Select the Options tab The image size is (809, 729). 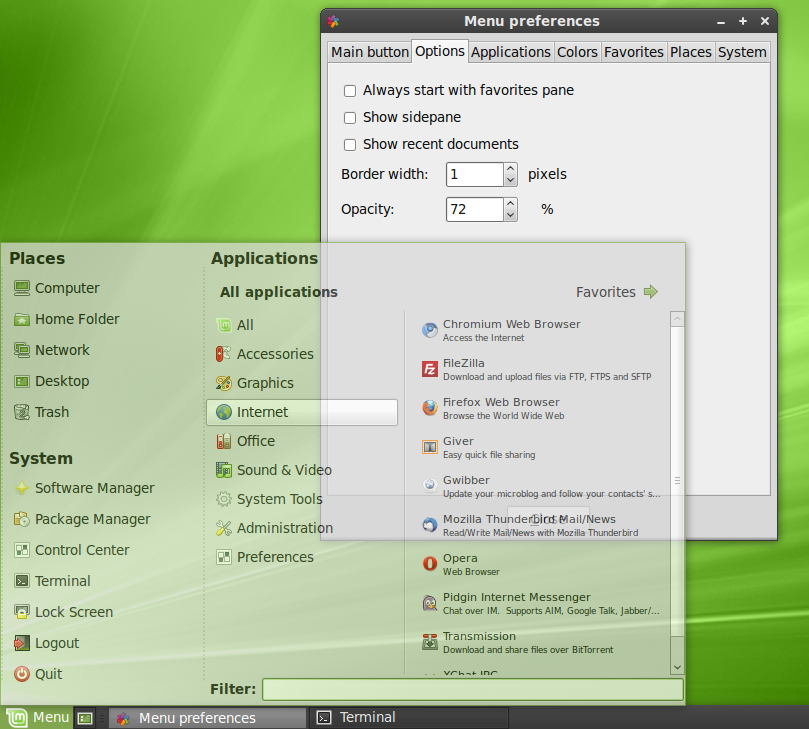(440, 51)
